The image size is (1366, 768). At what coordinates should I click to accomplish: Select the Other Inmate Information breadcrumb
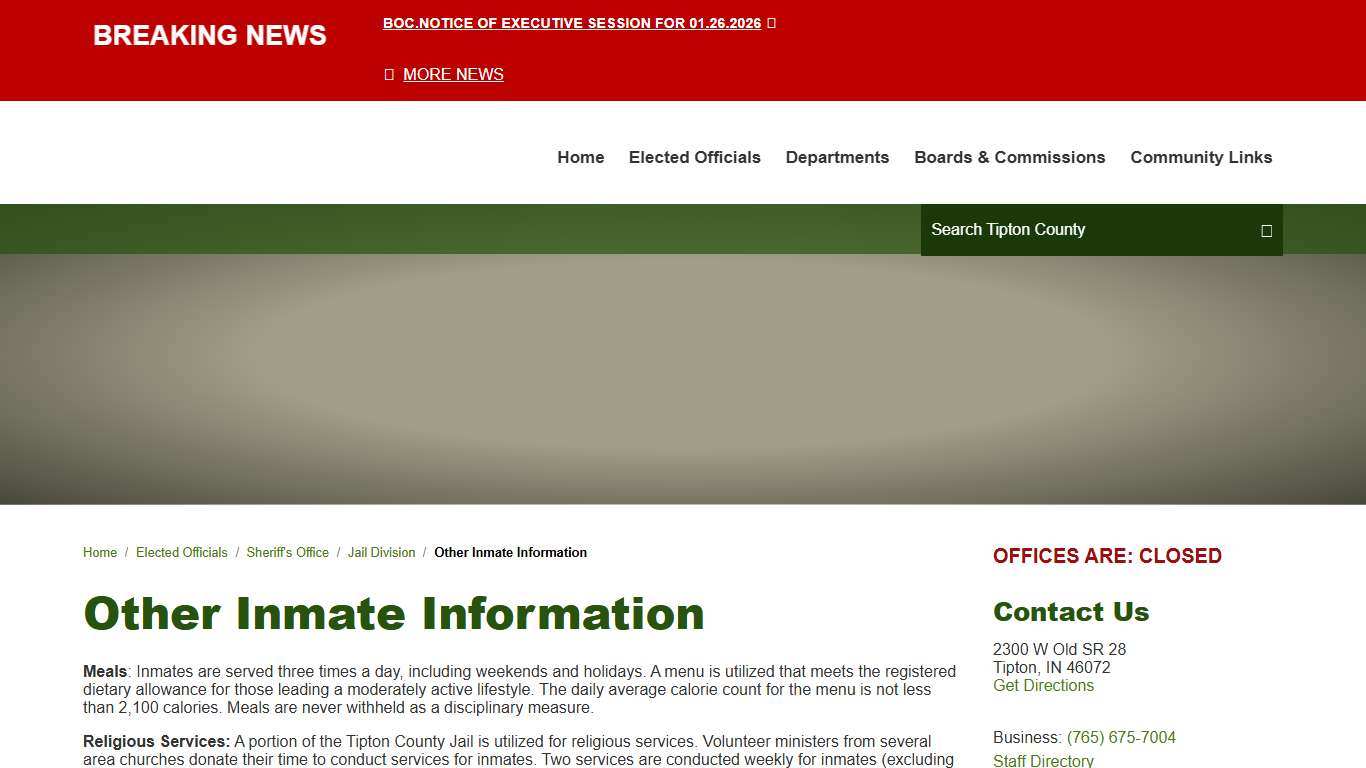[510, 552]
